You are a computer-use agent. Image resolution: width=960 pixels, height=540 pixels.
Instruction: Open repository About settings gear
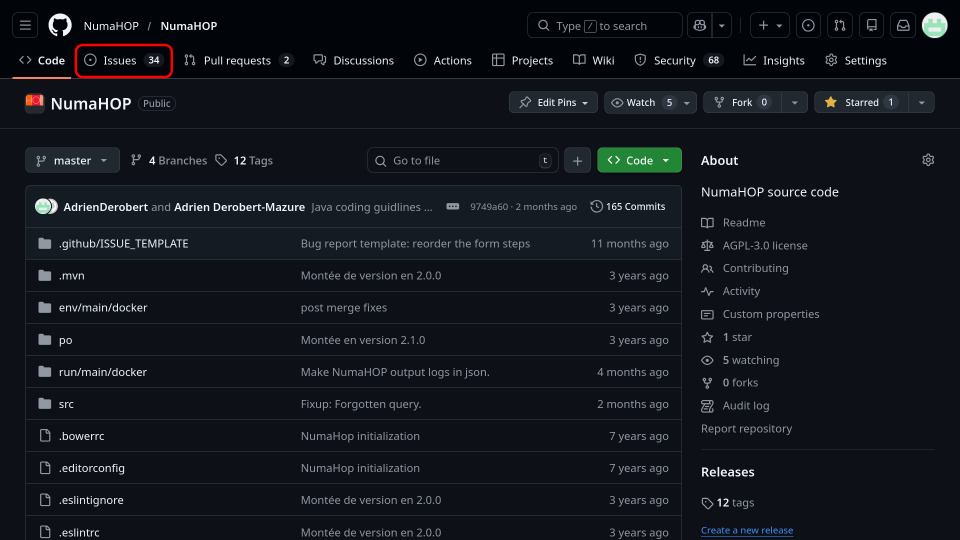click(928, 160)
